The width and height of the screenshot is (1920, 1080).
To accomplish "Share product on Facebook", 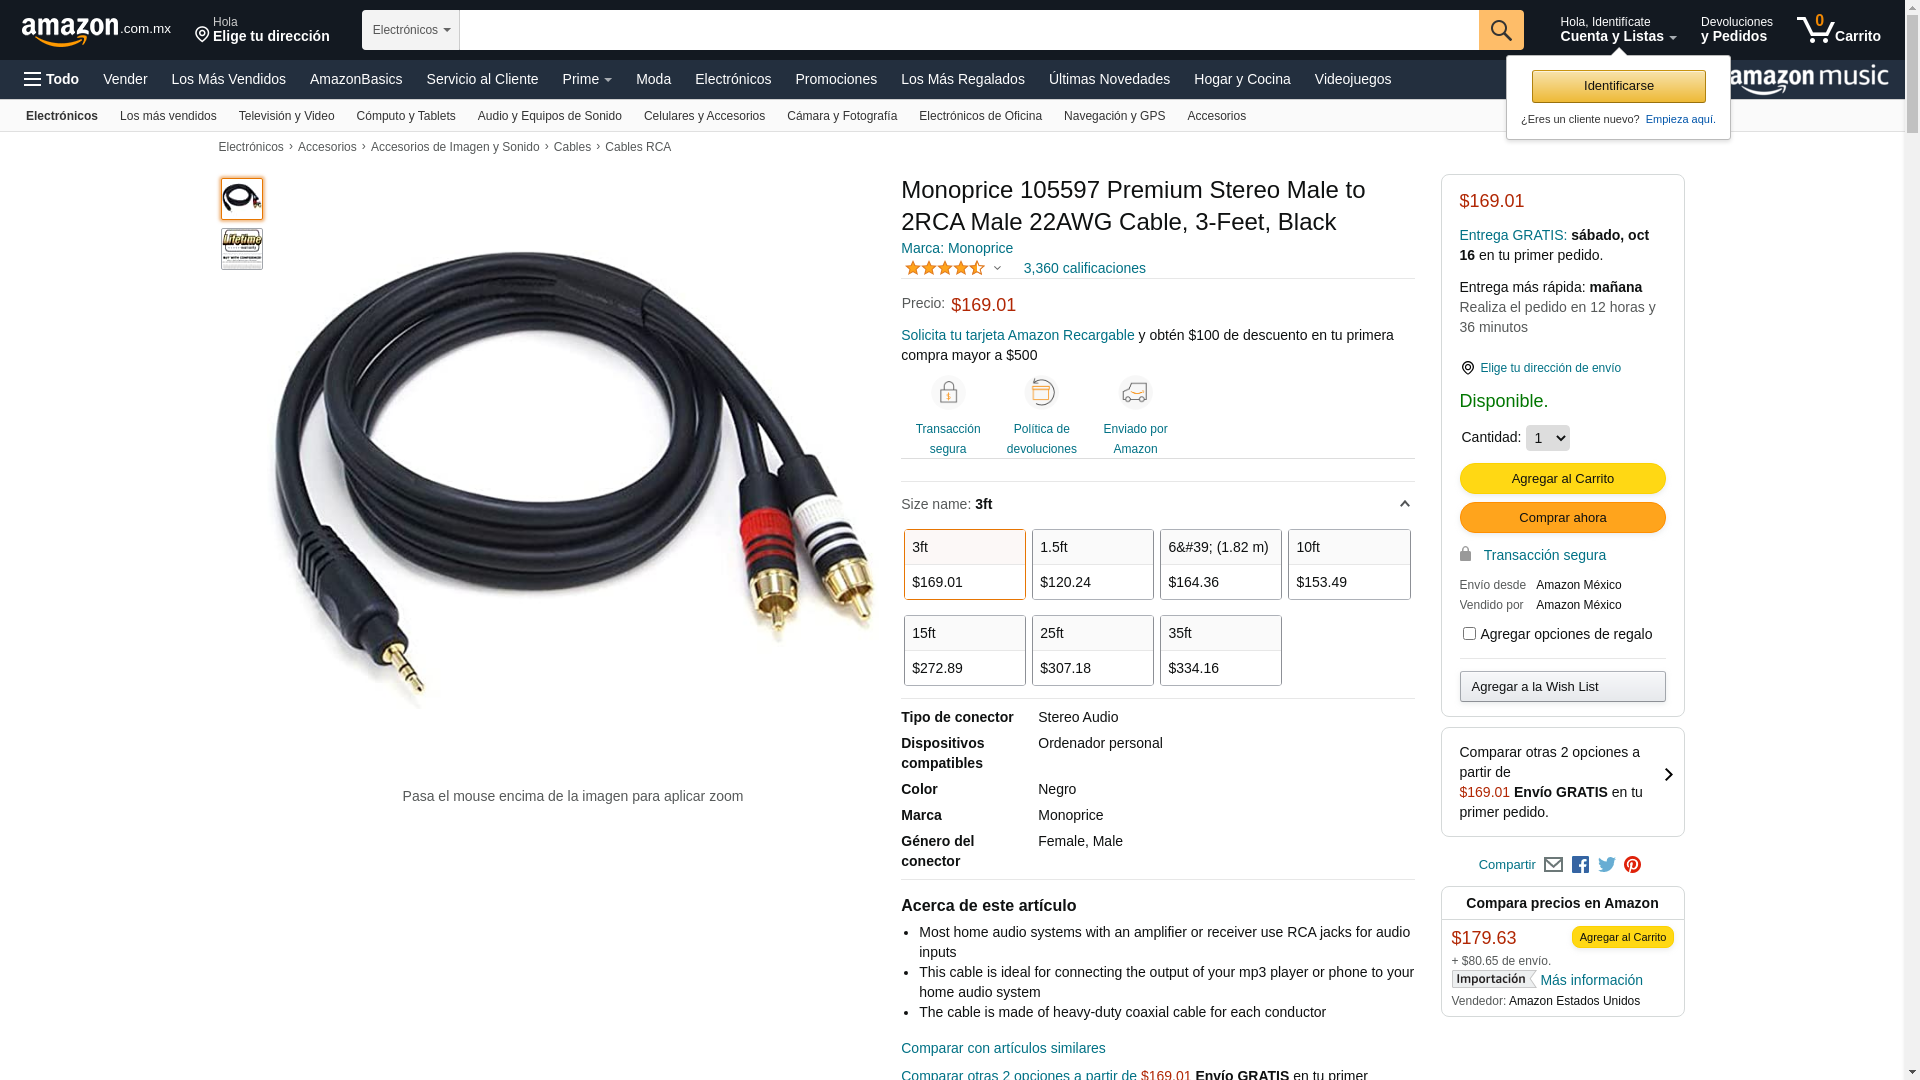I will [1580, 865].
